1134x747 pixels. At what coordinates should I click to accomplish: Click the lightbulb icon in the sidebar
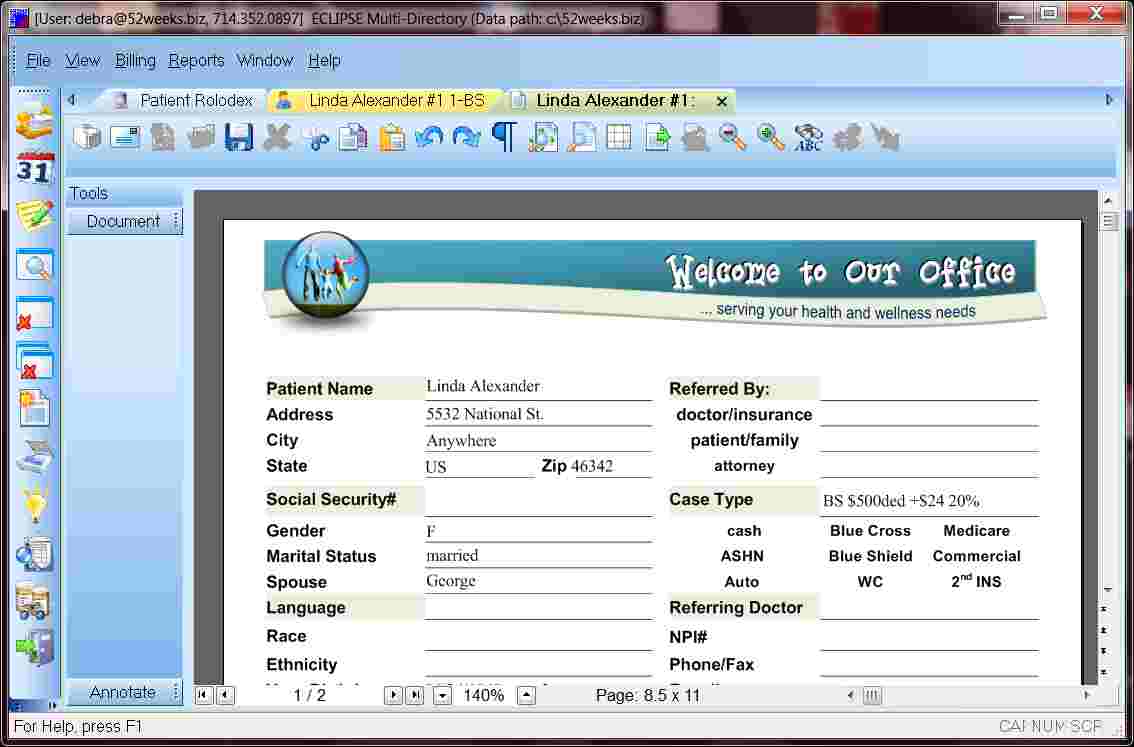tap(31, 503)
